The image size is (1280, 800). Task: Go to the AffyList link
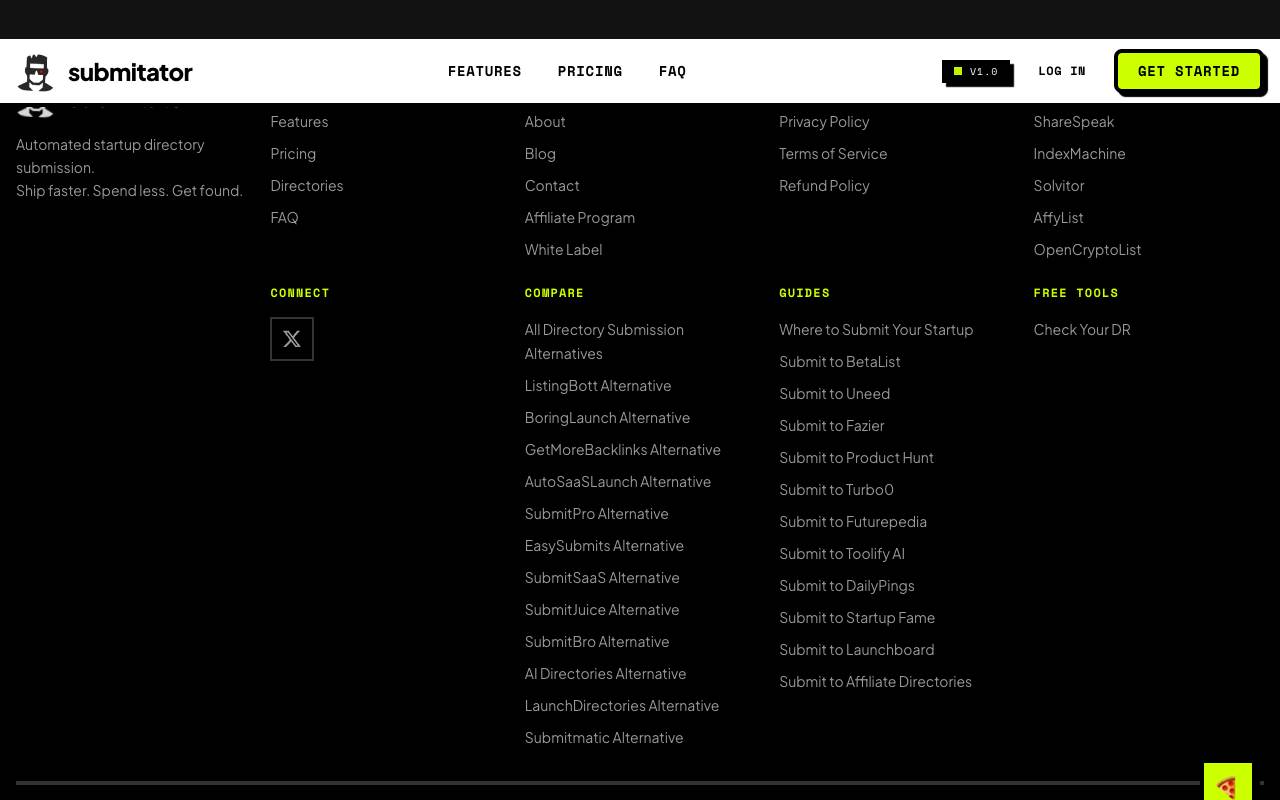tap(1059, 217)
